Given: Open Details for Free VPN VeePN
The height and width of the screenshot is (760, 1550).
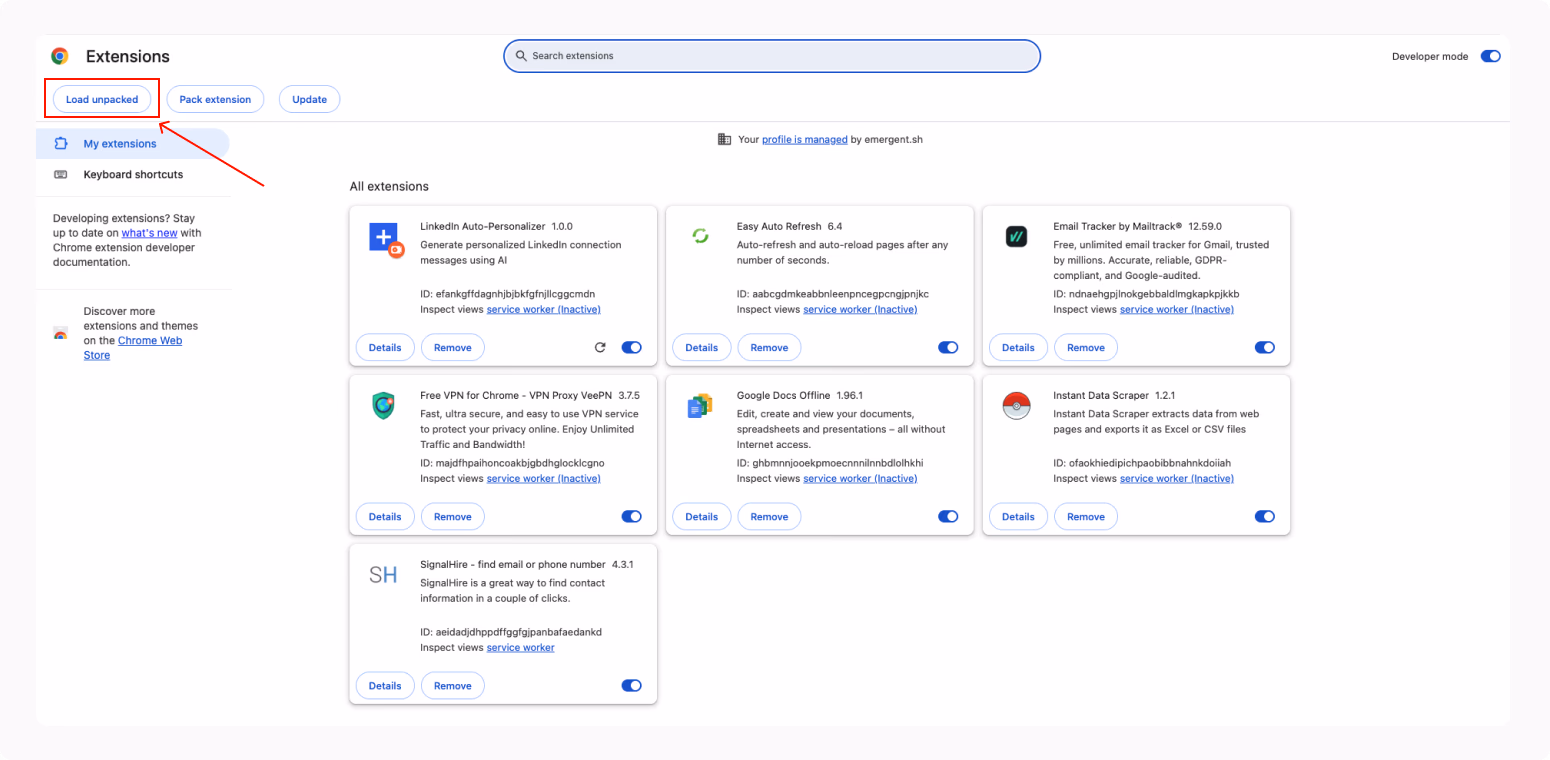Looking at the screenshot, I should (x=385, y=516).
